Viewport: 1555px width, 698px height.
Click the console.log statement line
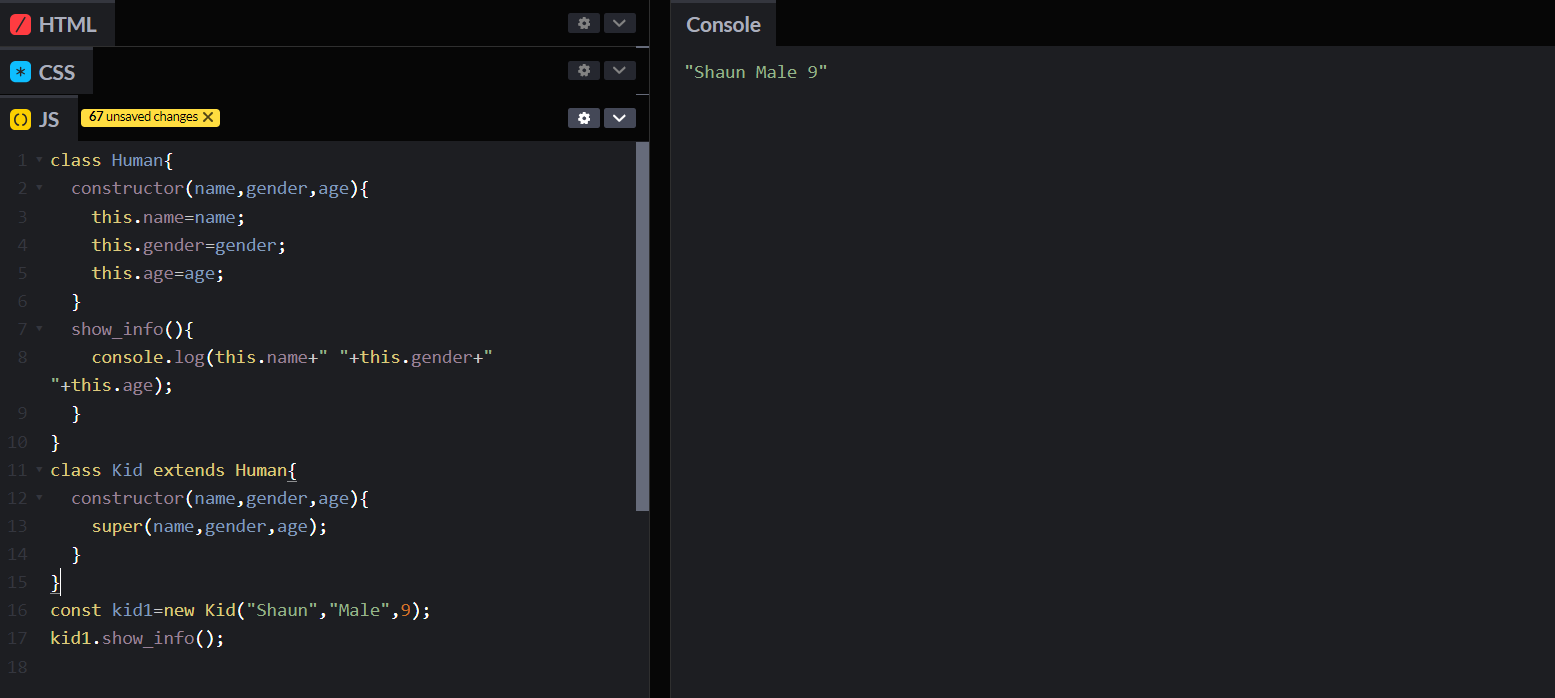272,371
